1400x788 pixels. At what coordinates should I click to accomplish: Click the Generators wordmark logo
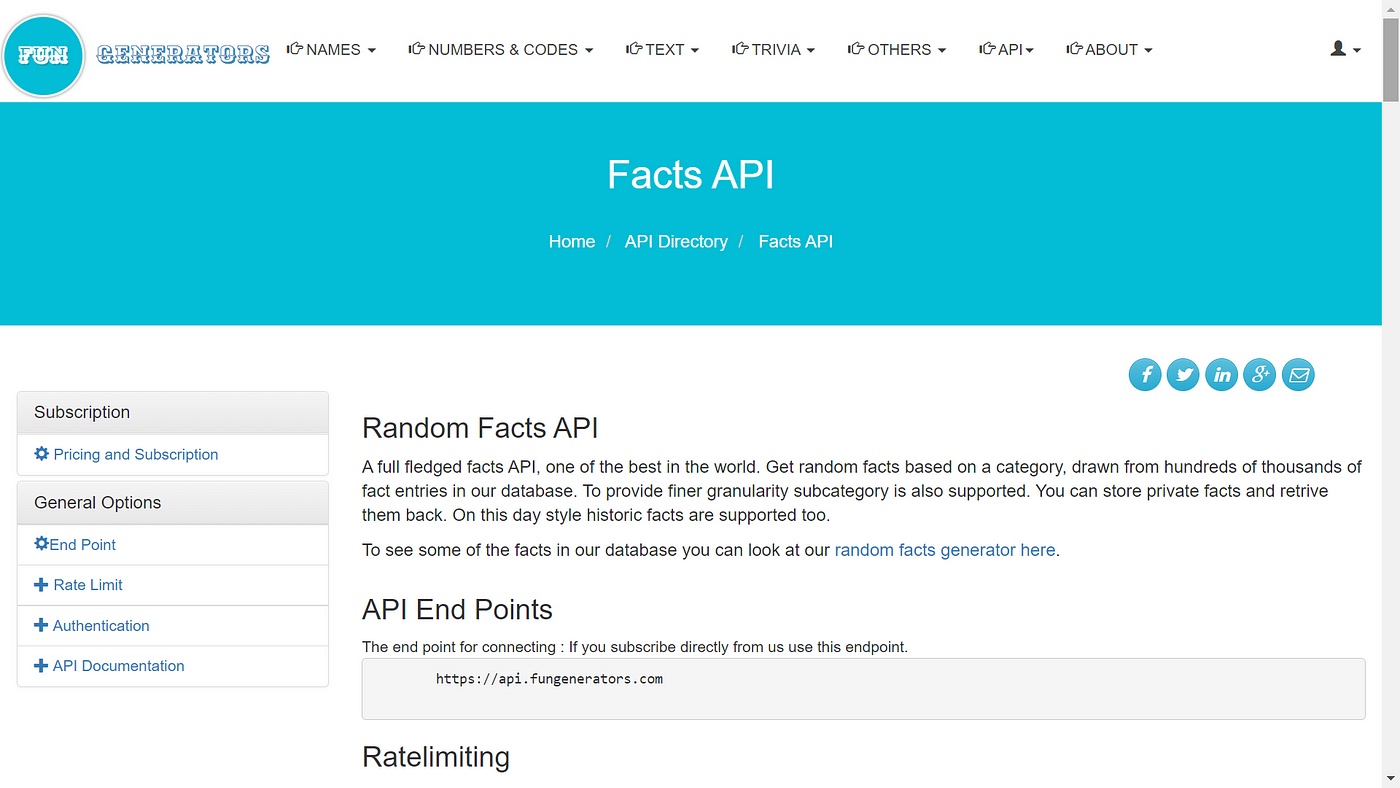183,54
